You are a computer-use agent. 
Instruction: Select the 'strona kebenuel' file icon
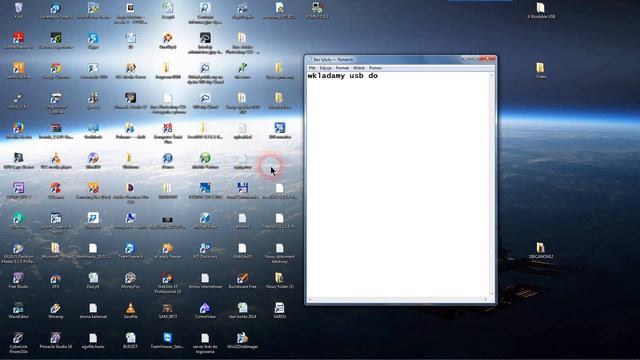pos(93,311)
